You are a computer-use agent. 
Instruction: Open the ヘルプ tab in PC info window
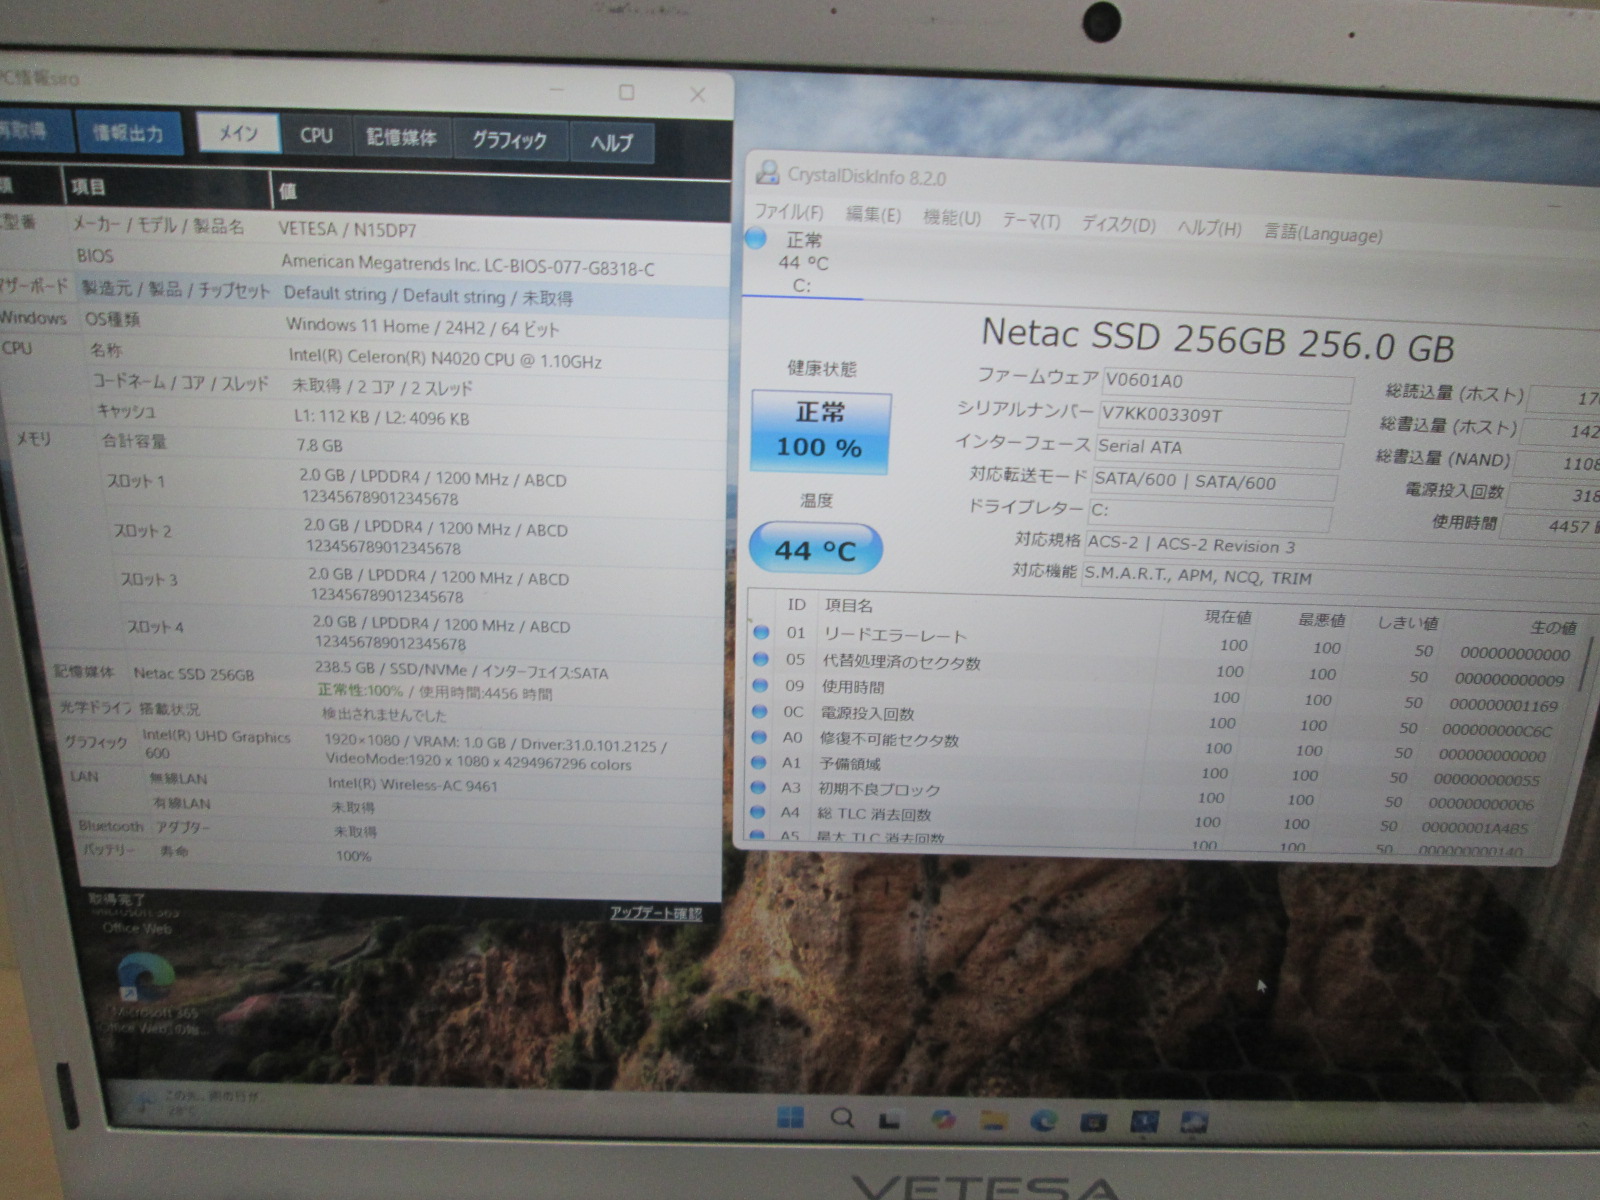pyautogui.click(x=611, y=143)
